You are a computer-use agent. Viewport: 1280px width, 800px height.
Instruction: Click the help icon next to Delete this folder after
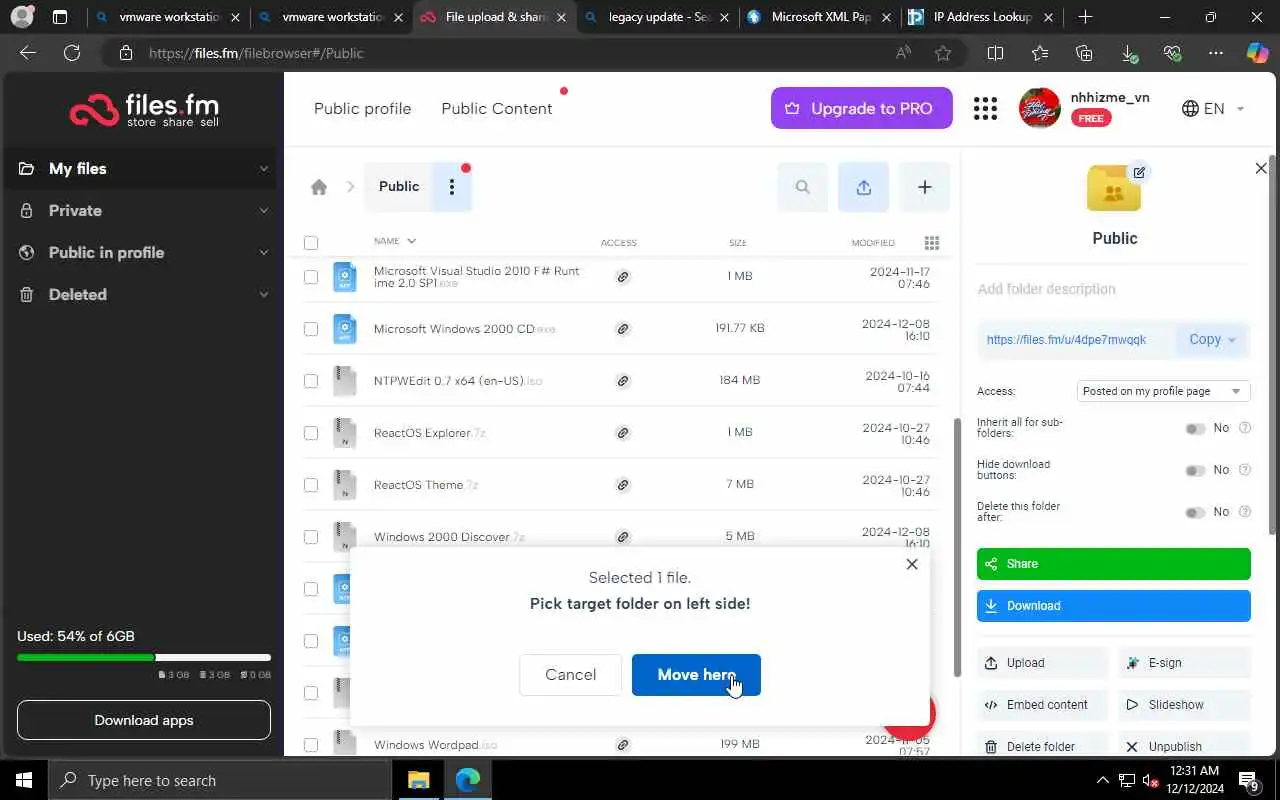[1245, 512]
